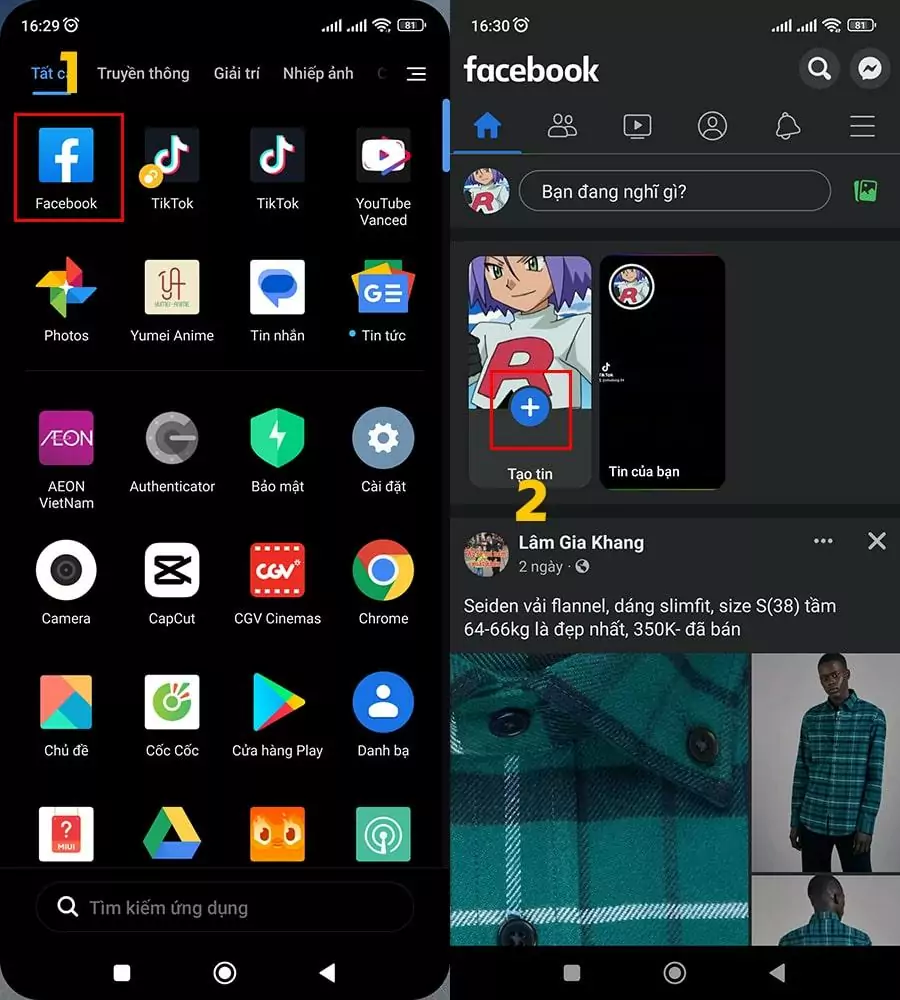900x1000 pixels.
Task: Open Google Drive app icon
Action: coord(172,834)
